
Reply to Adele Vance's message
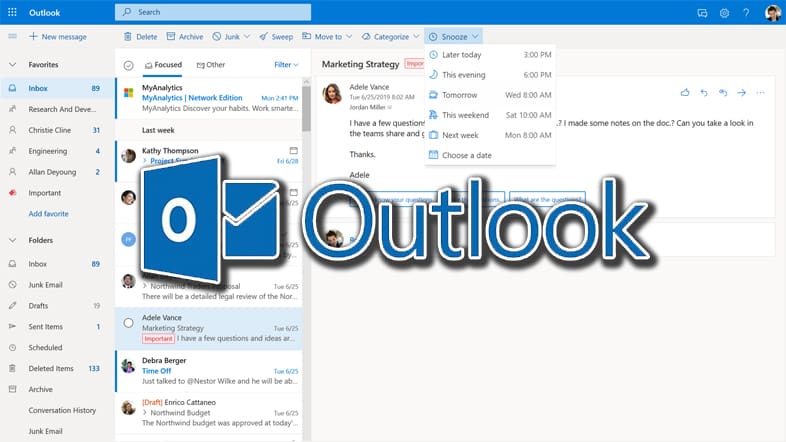coord(704,93)
